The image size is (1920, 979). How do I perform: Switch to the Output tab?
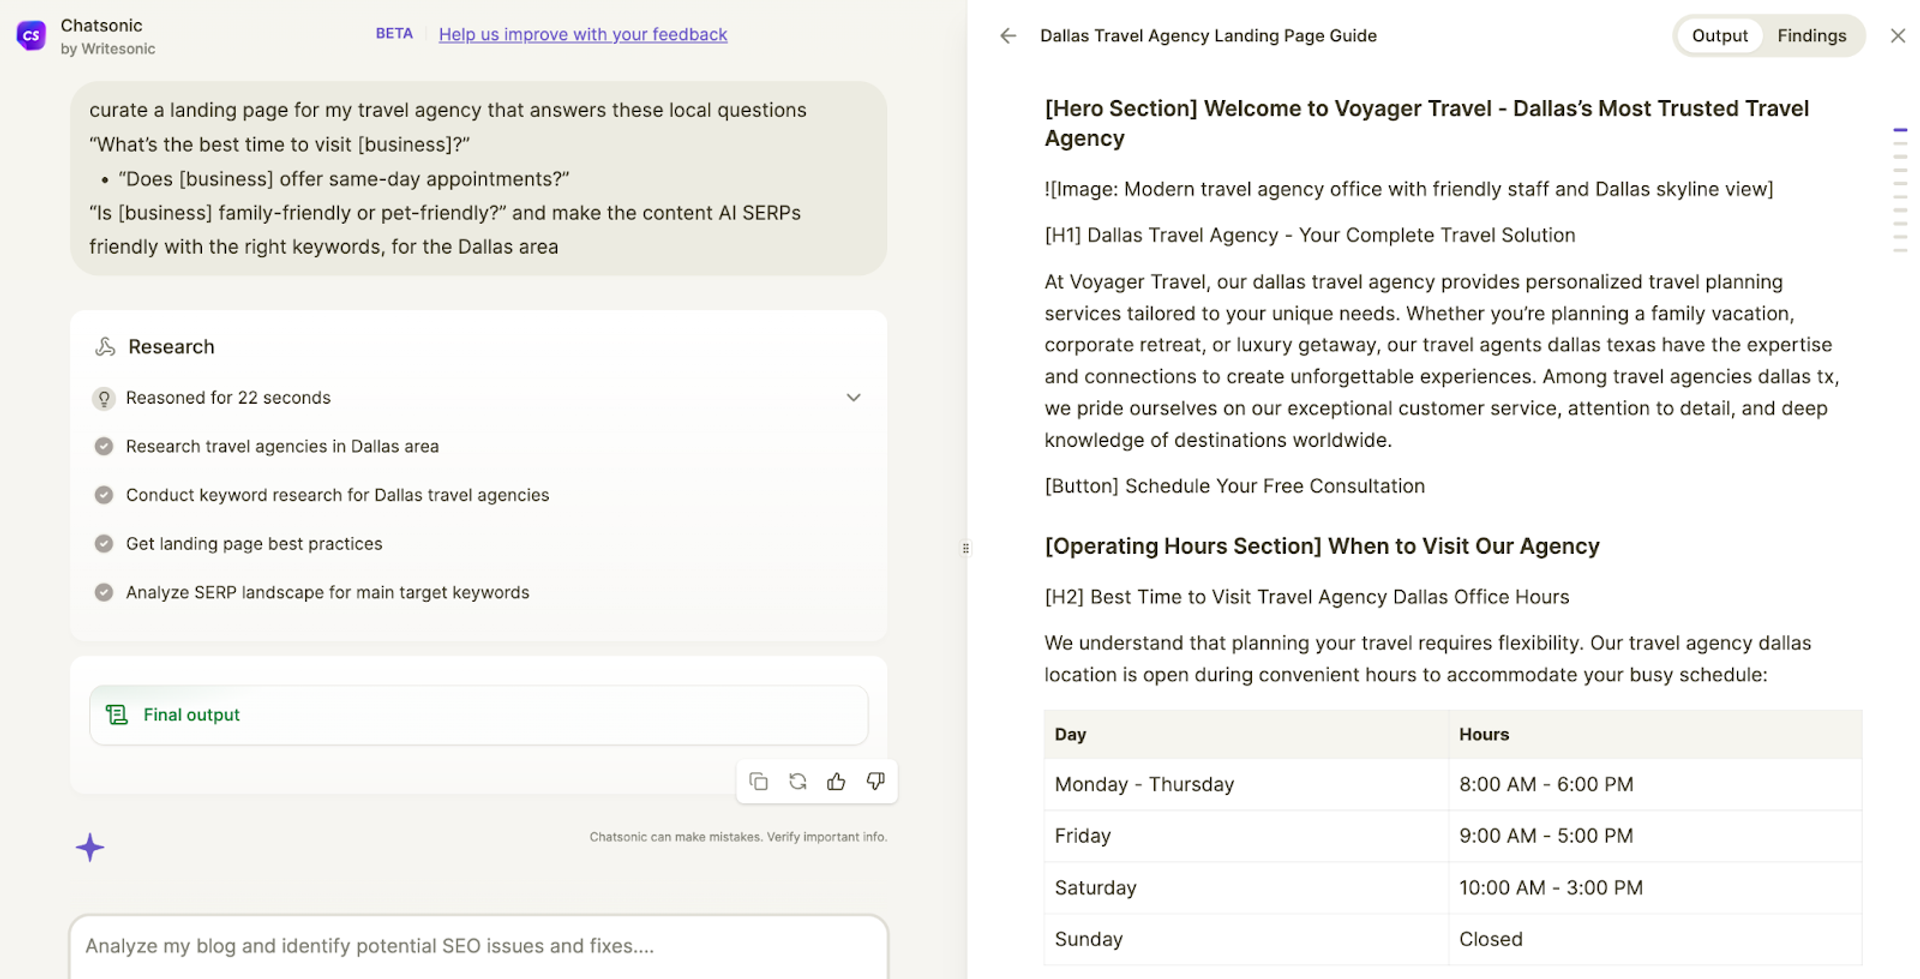tap(1719, 36)
